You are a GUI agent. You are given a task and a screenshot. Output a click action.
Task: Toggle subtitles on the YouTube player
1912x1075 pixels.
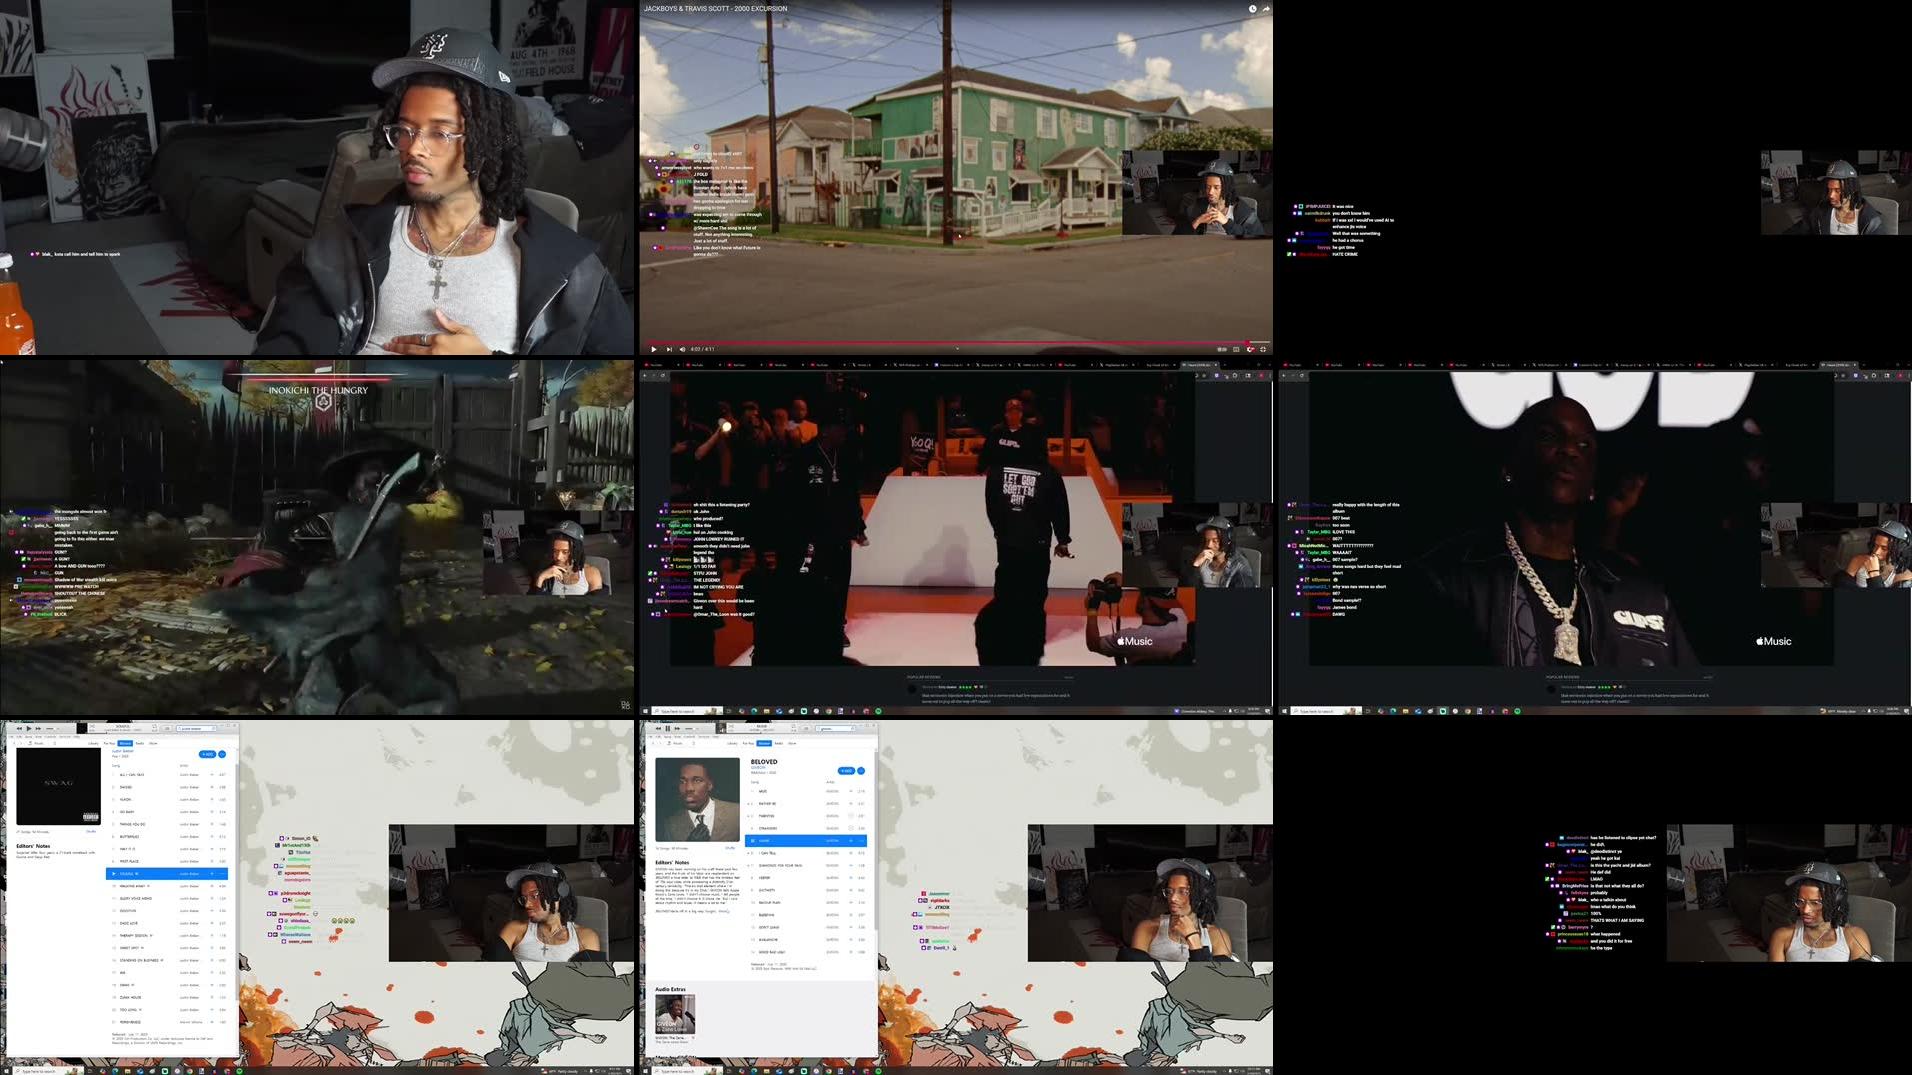[x=1236, y=349]
